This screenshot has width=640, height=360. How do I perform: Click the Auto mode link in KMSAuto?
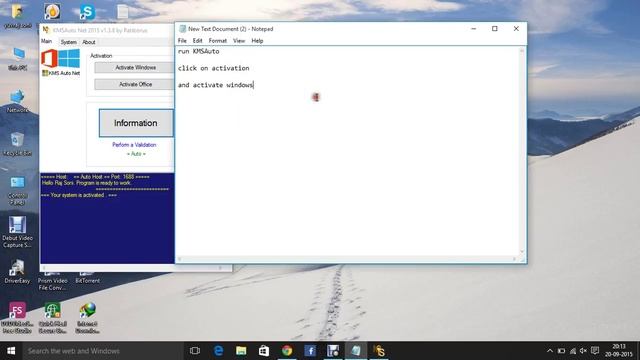tap(136, 154)
